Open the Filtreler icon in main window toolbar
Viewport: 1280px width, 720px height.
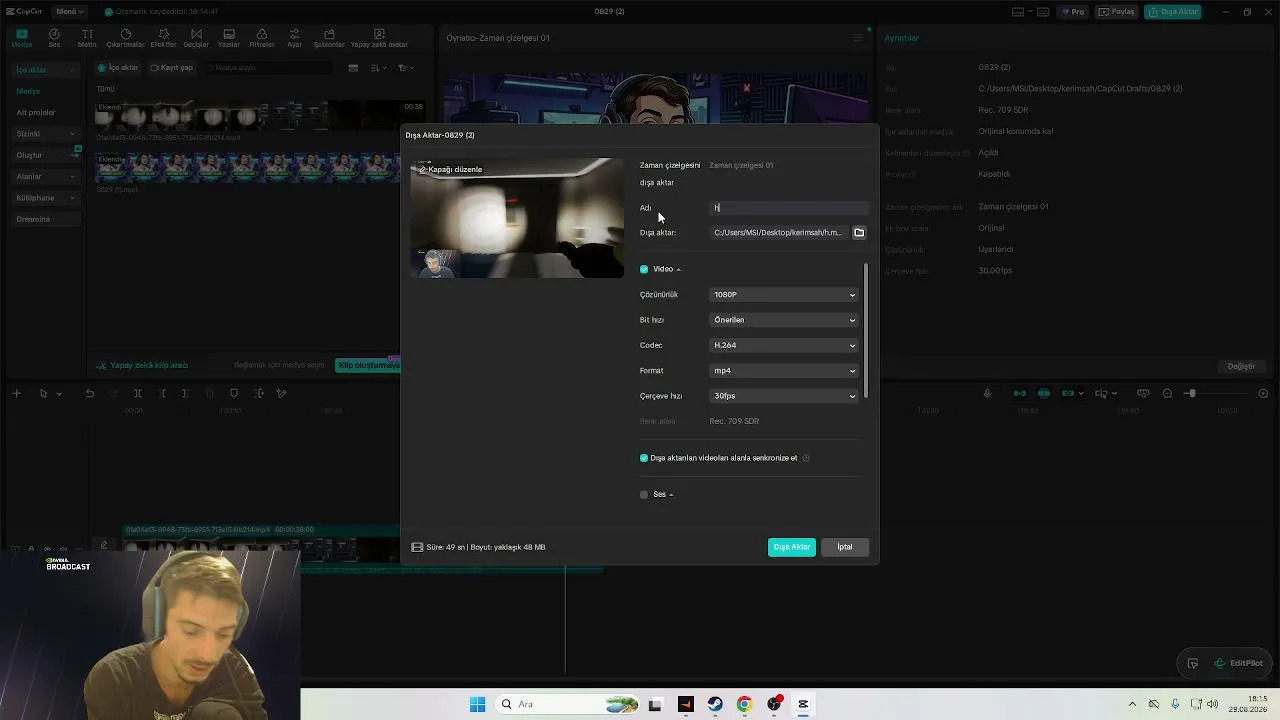click(x=261, y=38)
